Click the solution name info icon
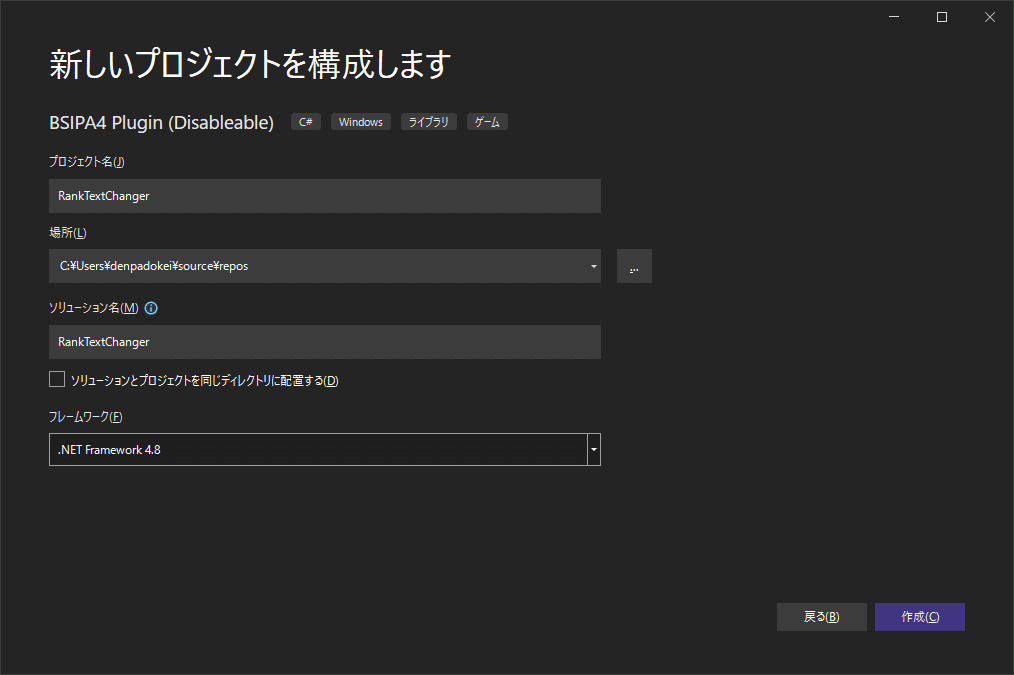The height and width of the screenshot is (675, 1014). tap(151, 308)
